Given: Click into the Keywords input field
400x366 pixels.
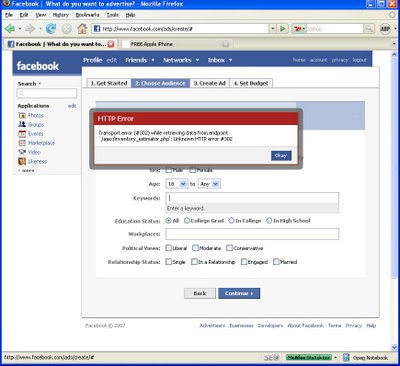Looking at the screenshot, I should click(x=252, y=198).
